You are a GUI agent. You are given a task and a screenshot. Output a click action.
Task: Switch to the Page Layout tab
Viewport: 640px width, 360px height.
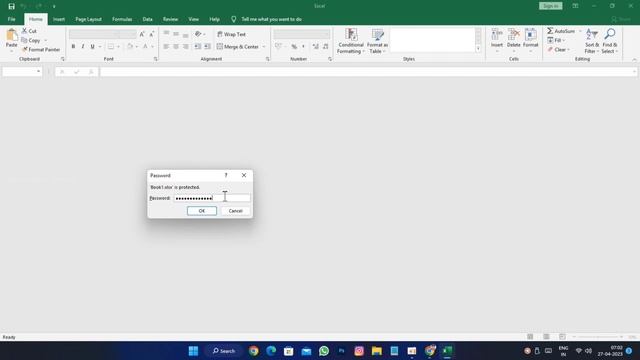pos(88,19)
